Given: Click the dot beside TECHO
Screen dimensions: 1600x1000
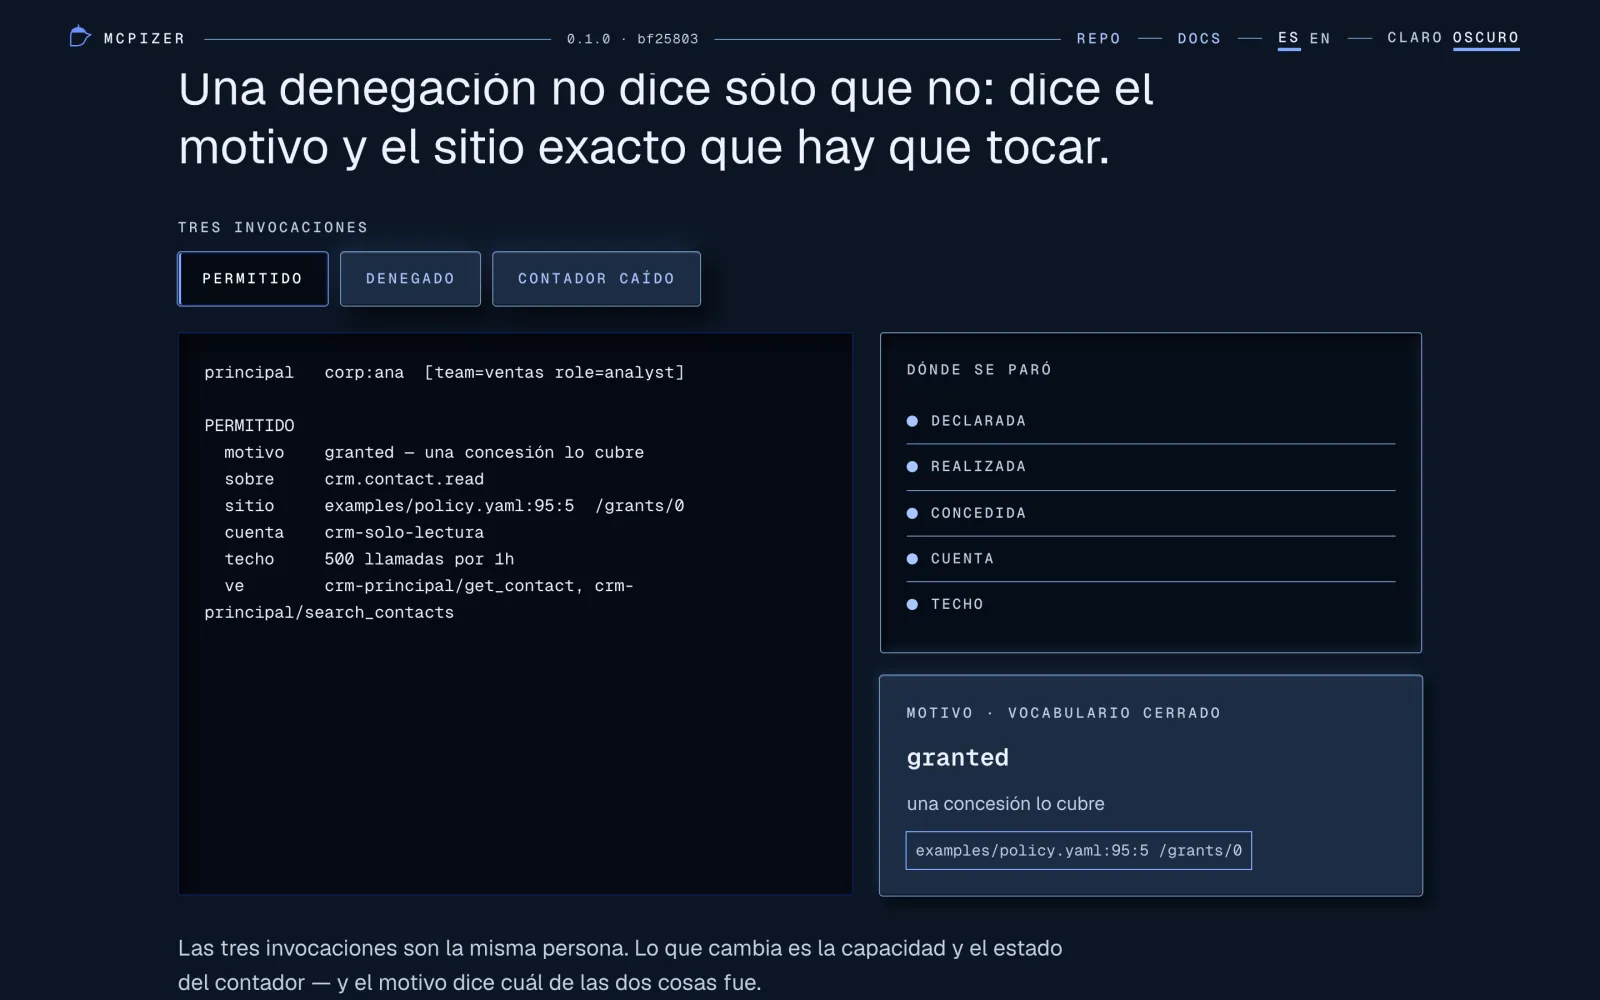Looking at the screenshot, I should 912,604.
